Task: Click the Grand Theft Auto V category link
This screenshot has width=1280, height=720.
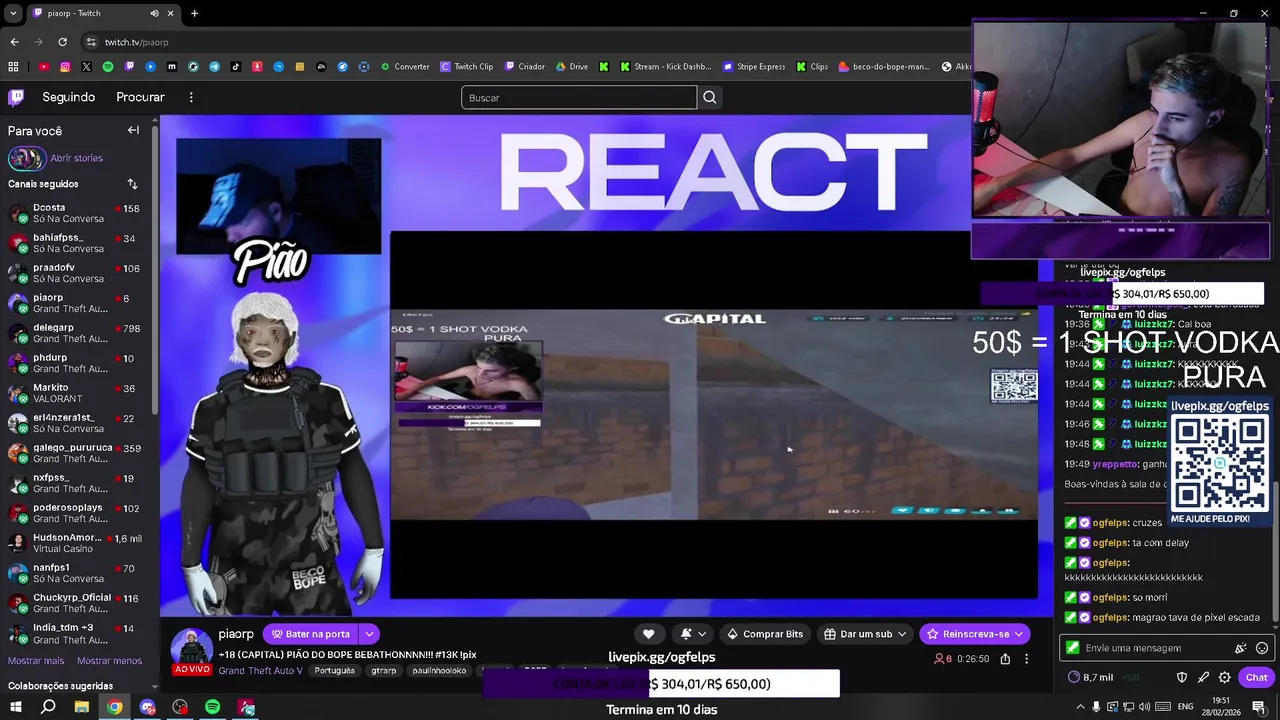Action: click(260, 671)
